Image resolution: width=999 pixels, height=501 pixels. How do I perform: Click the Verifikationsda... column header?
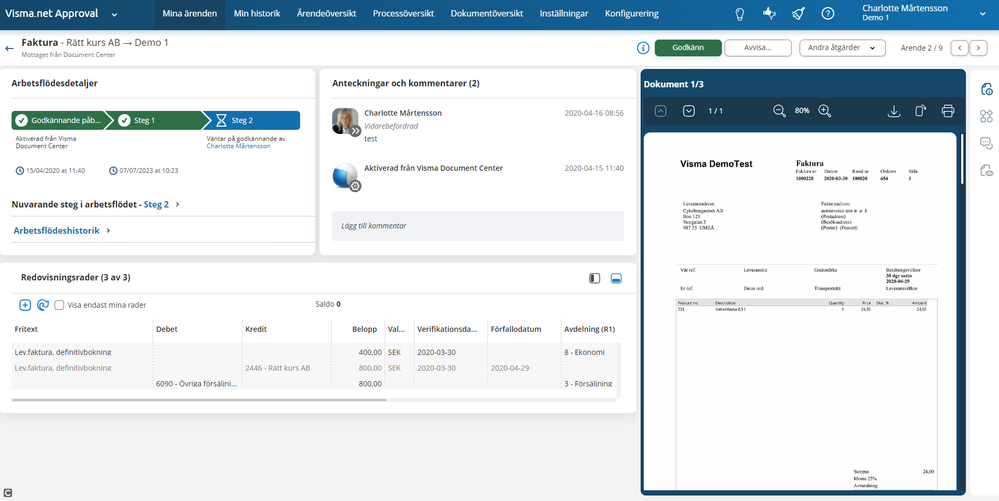pyautogui.click(x=447, y=330)
